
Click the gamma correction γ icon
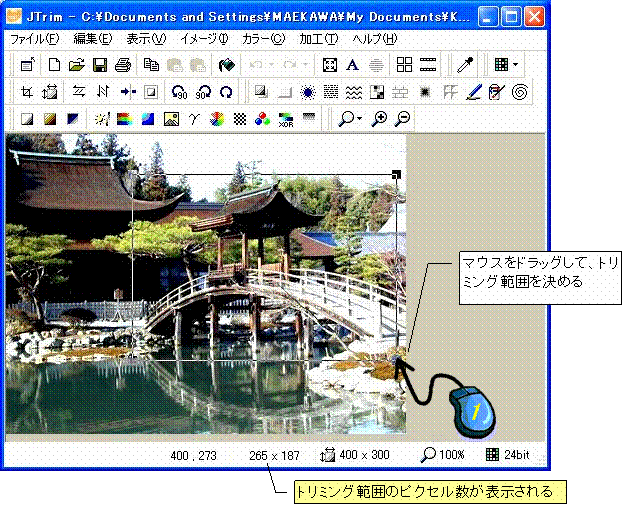pos(194,119)
